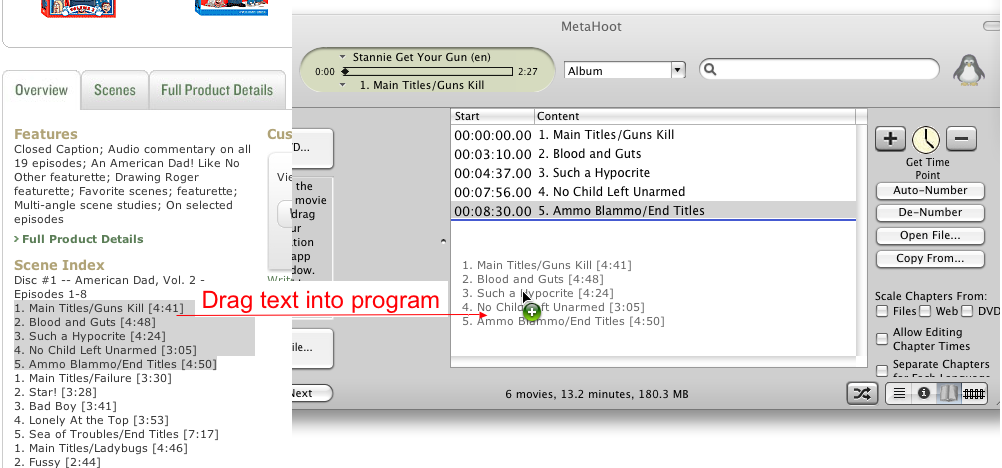Screen dimensions: 1002x468
Task: Expand the 1. Main Titles/Guns Kill display triangle
Action: pyautogui.click(x=343, y=84)
